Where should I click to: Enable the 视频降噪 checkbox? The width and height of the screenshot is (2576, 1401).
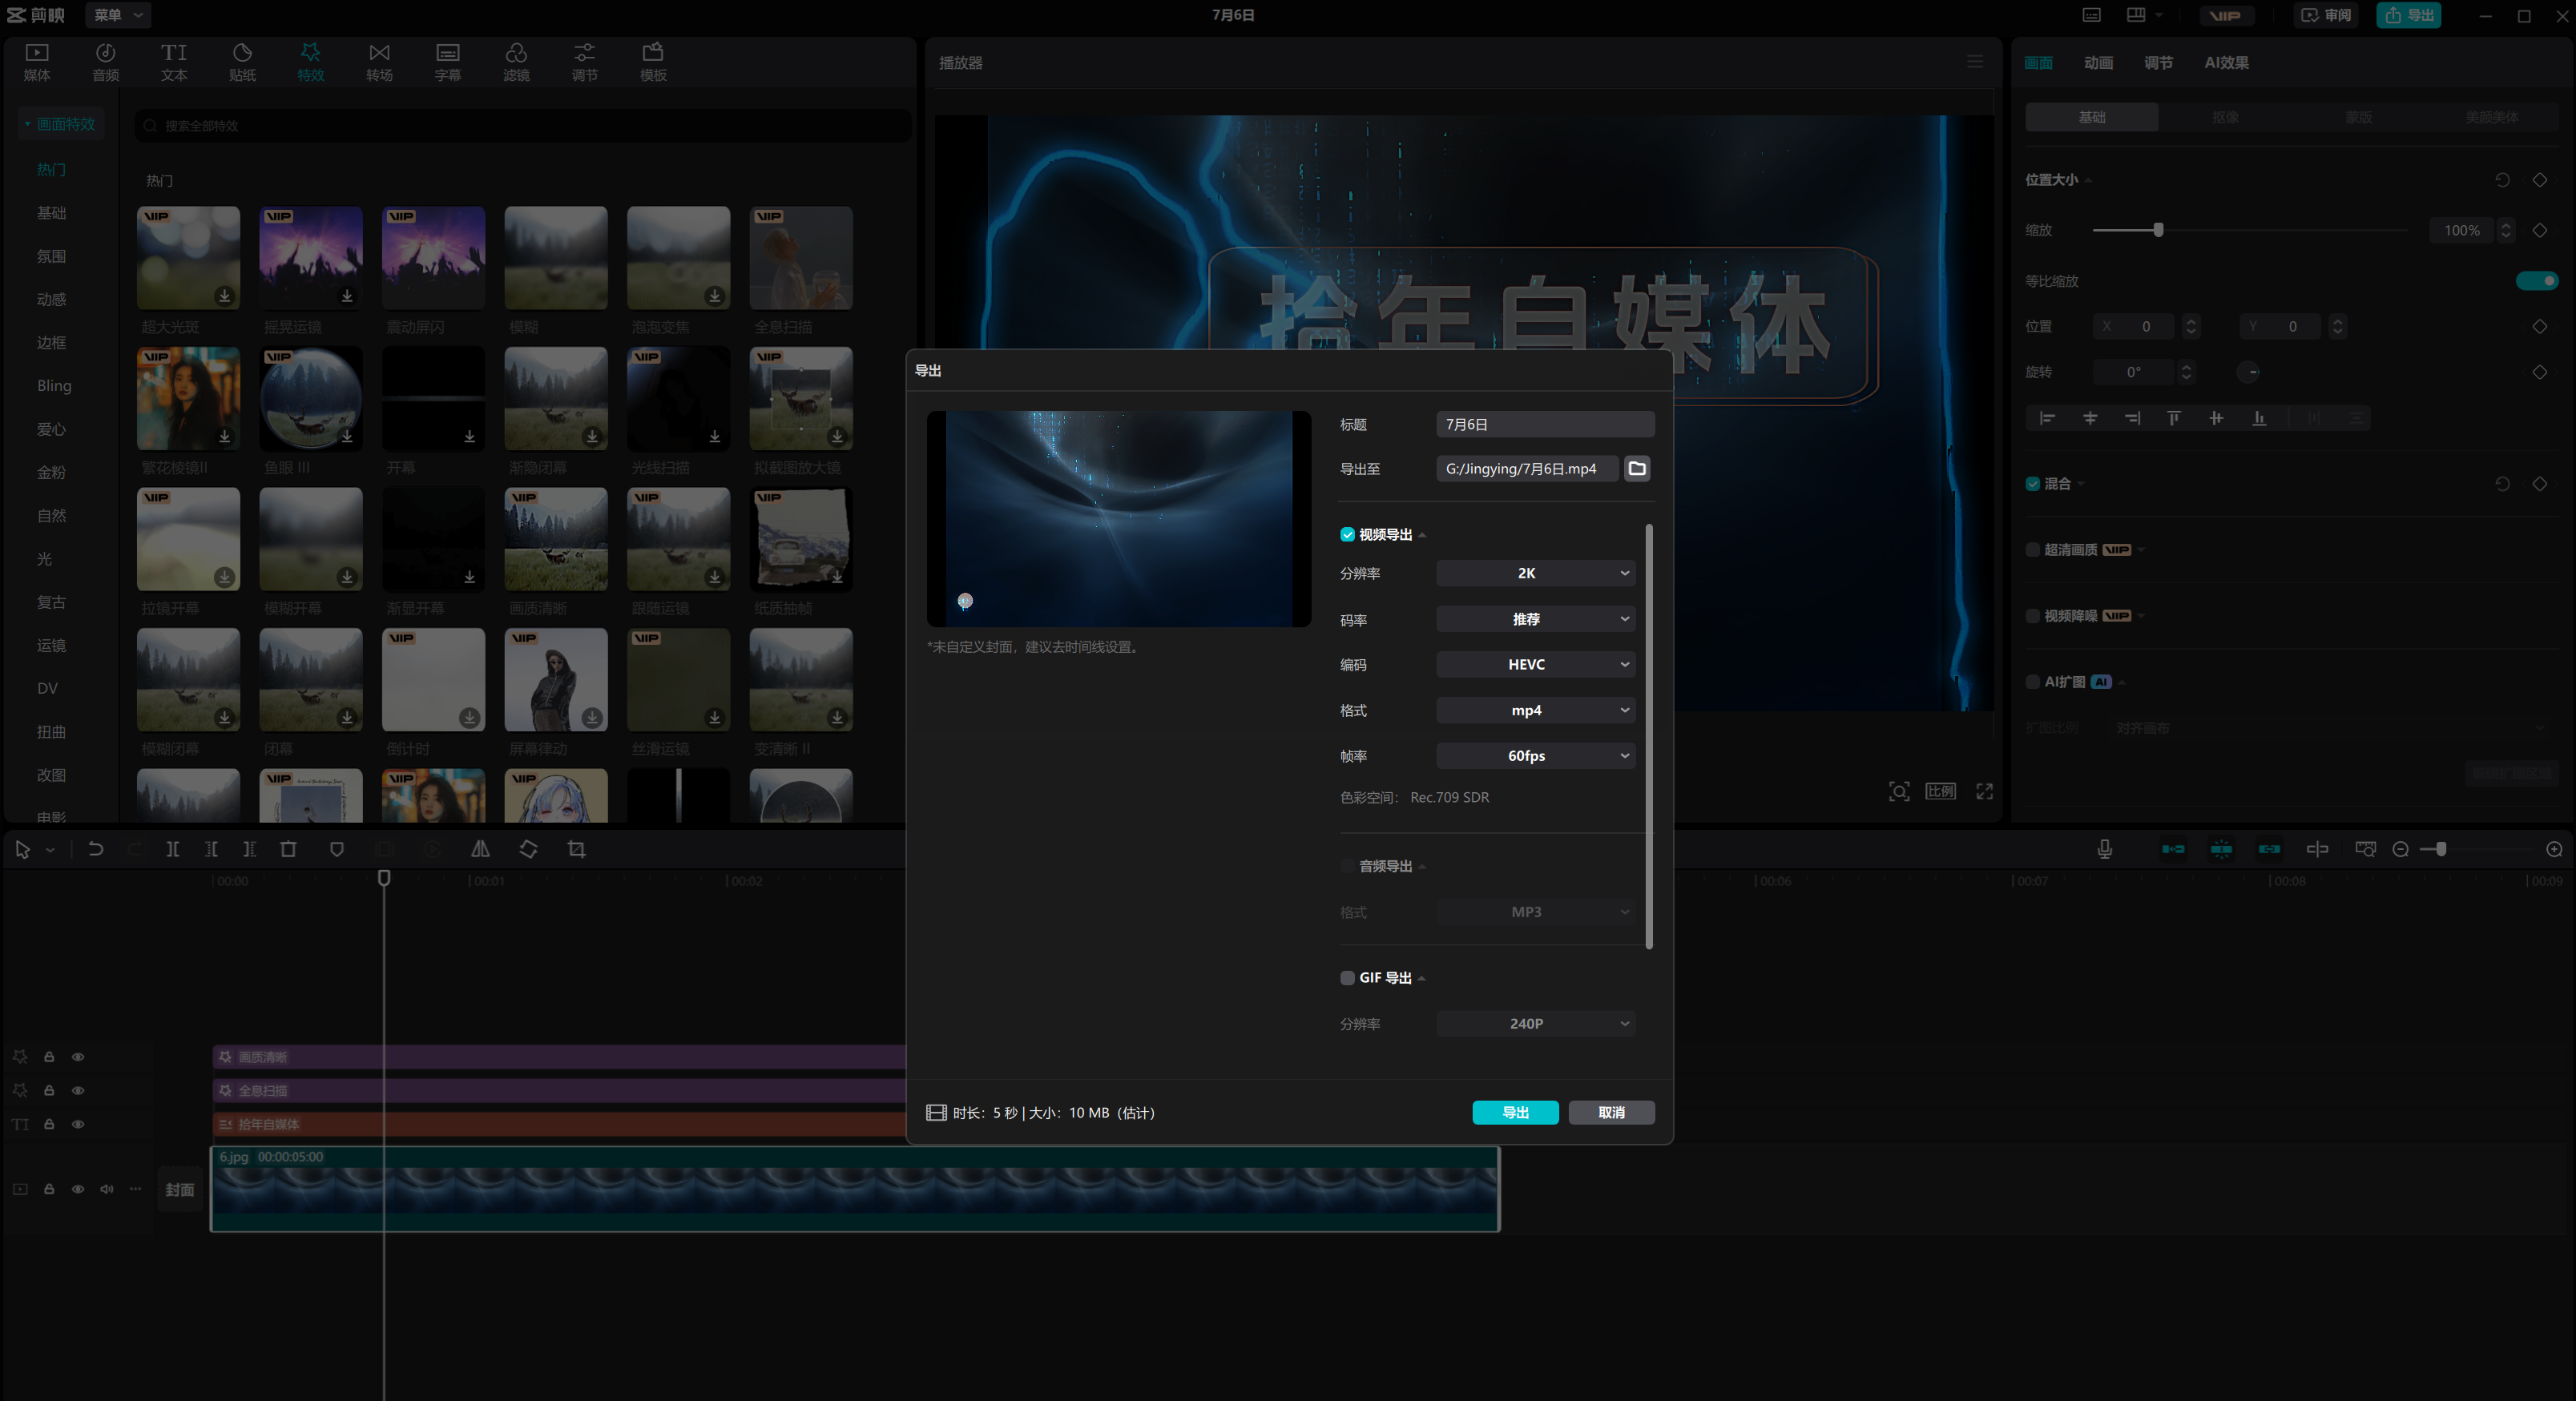pyautogui.click(x=2032, y=615)
